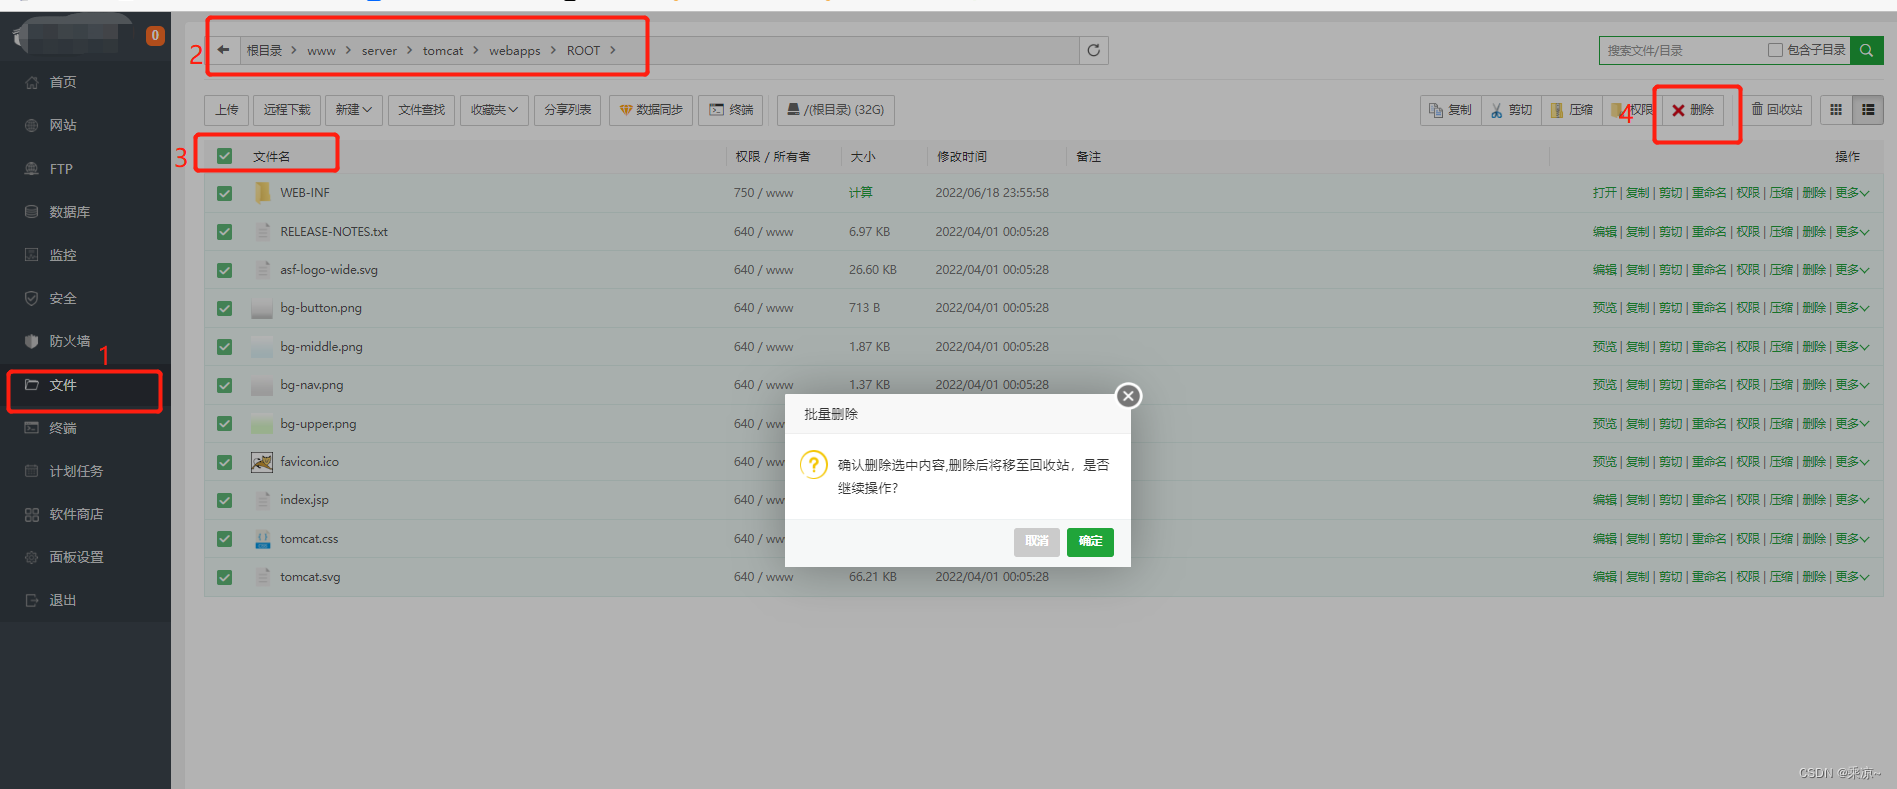Expand 更多 for the WEB-INF row
The height and width of the screenshot is (789, 1897).
1852,193
